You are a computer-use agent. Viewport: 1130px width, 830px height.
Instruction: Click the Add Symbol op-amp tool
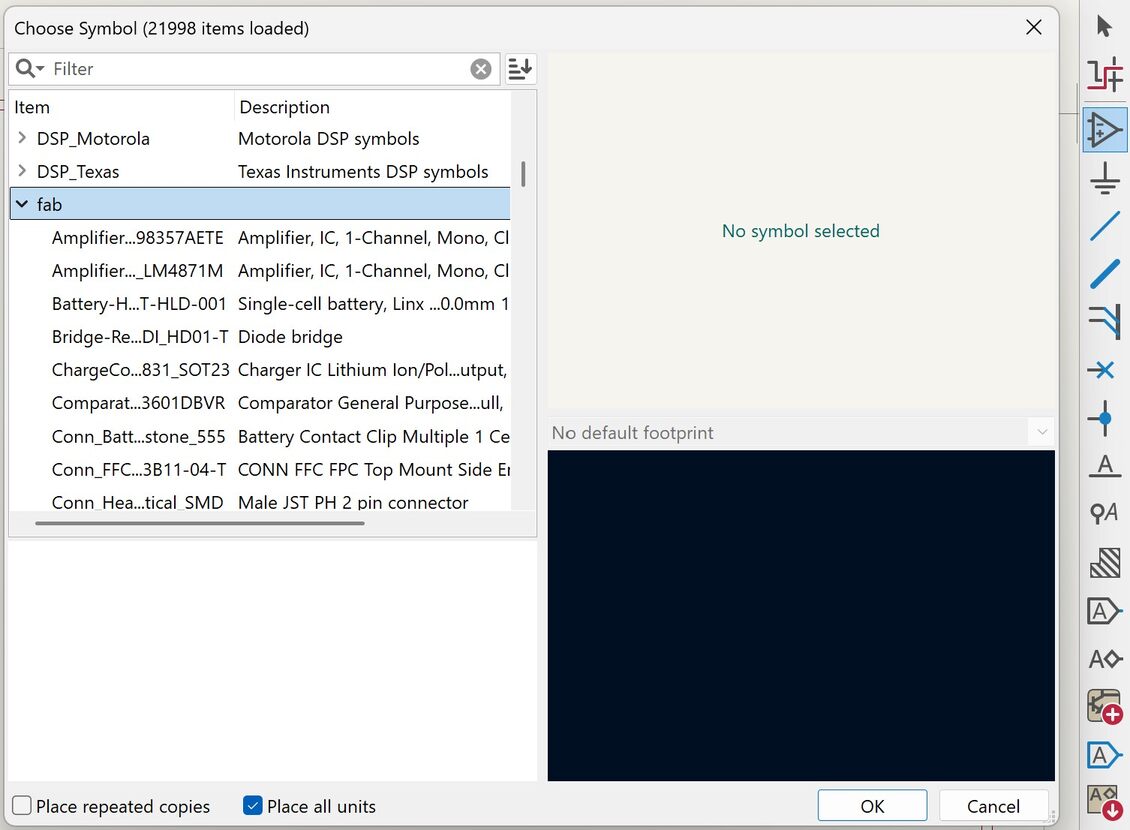[x=1104, y=130]
